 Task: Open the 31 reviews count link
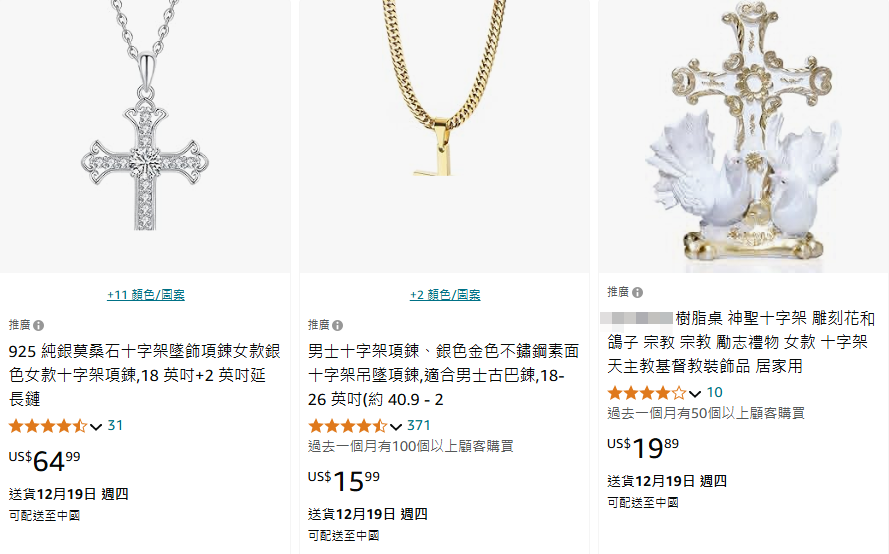[x=115, y=426]
